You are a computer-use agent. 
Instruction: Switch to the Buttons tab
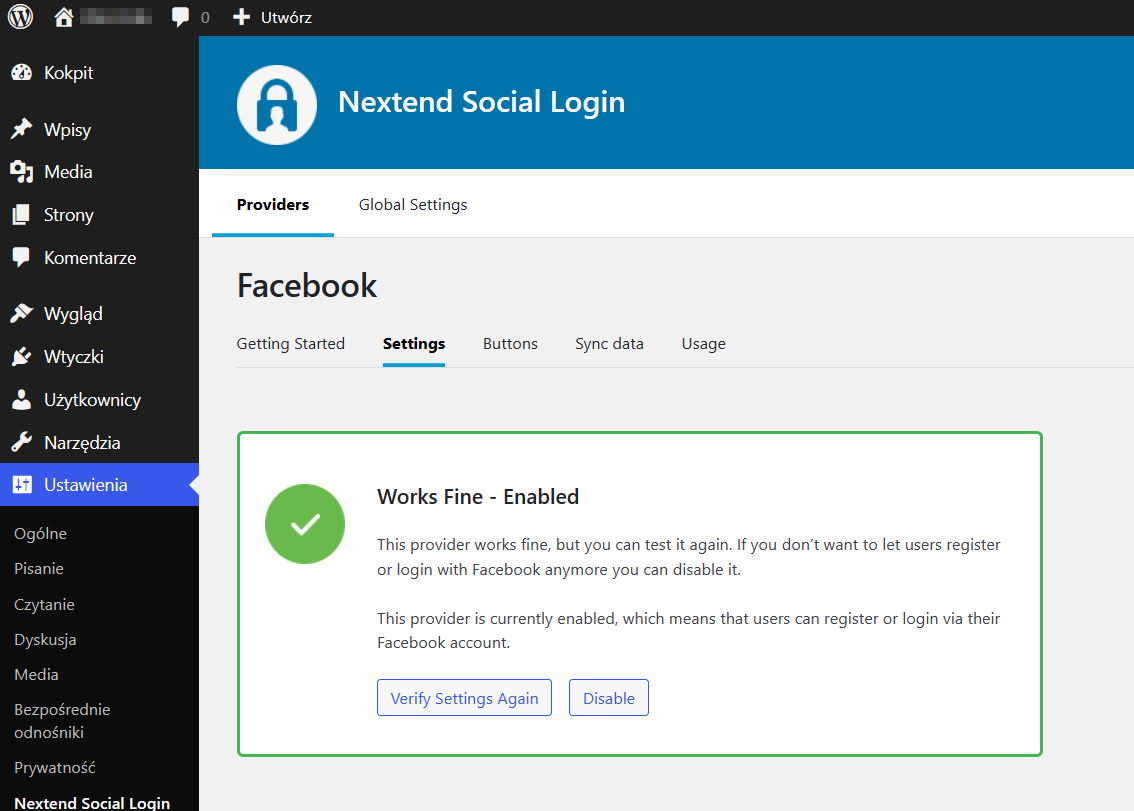510,344
